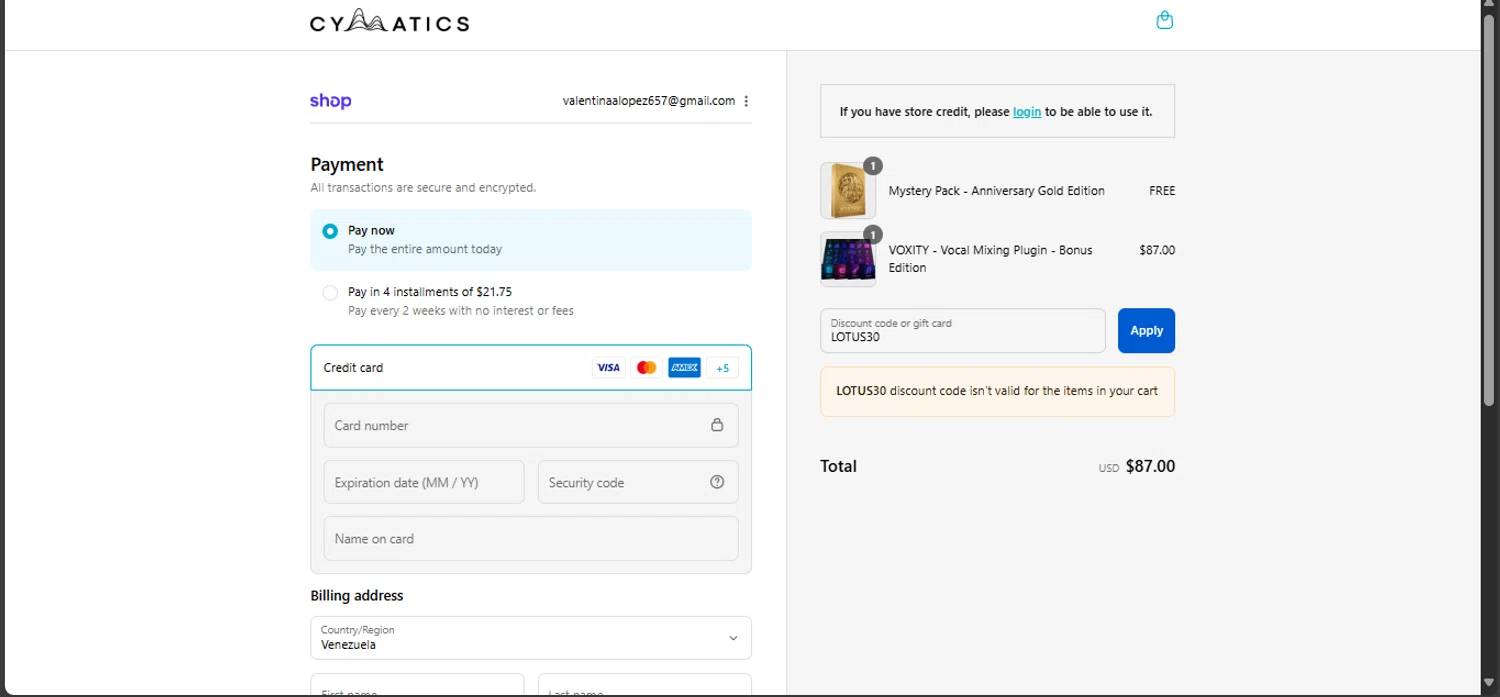Viewport: 1500px width, 697px height.
Task: Click the Name on card field
Action: (531, 539)
